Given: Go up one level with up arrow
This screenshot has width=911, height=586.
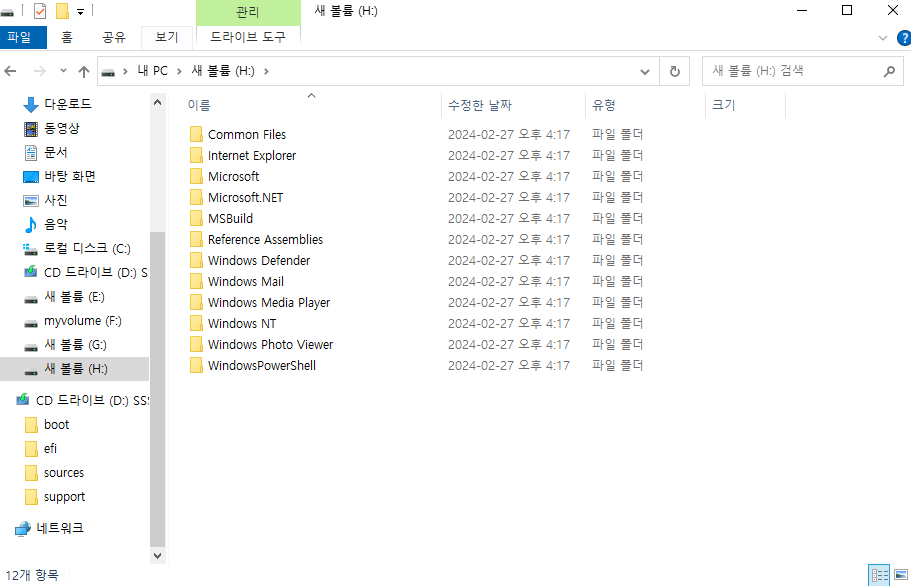Looking at the screenshot, I should (x=84, y=71).
